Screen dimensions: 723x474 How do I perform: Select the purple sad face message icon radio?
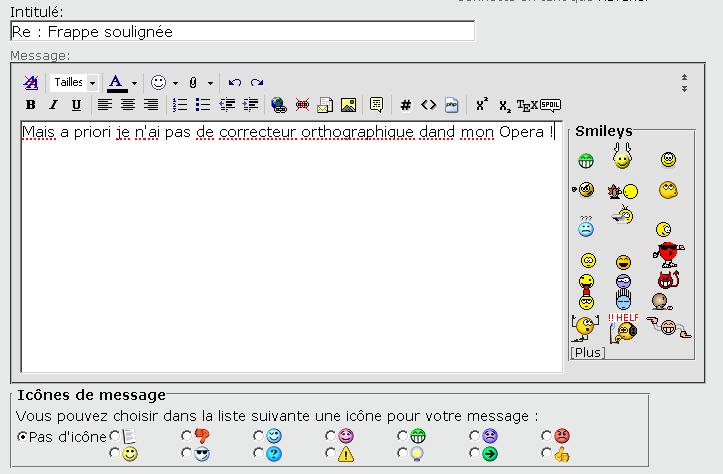tap(474, 435)
